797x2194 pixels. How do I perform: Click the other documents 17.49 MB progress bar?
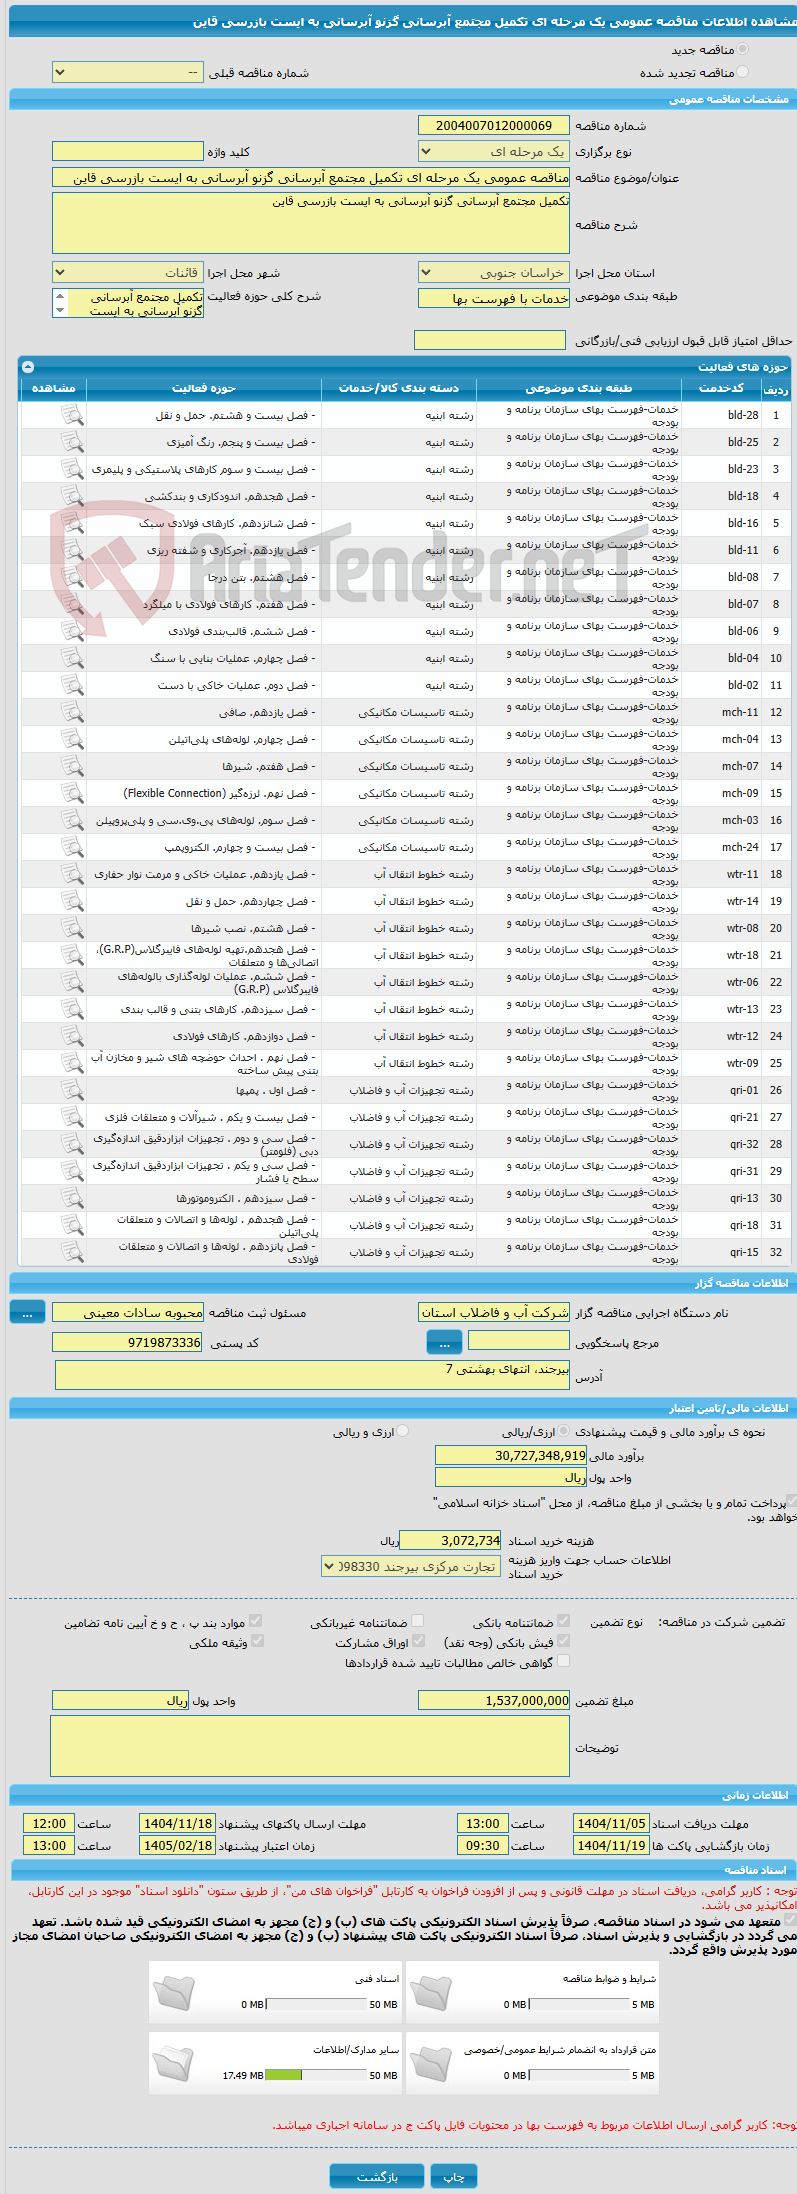coord(316,2076)
